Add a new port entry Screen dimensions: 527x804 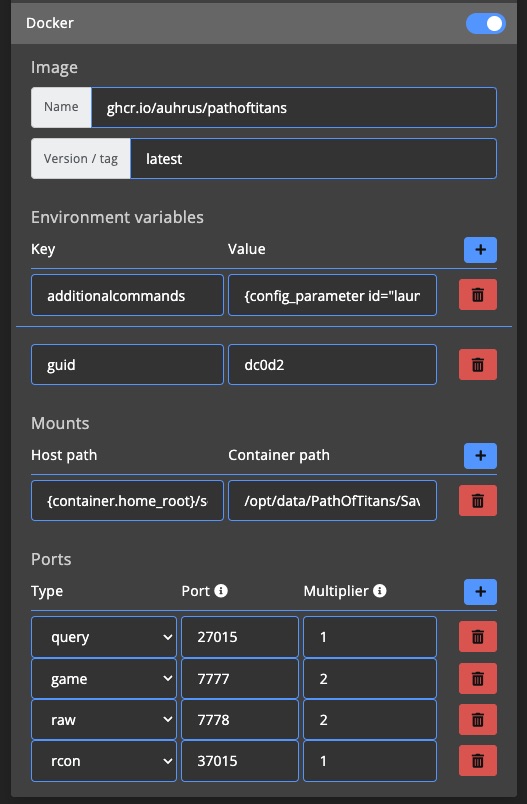480,592
